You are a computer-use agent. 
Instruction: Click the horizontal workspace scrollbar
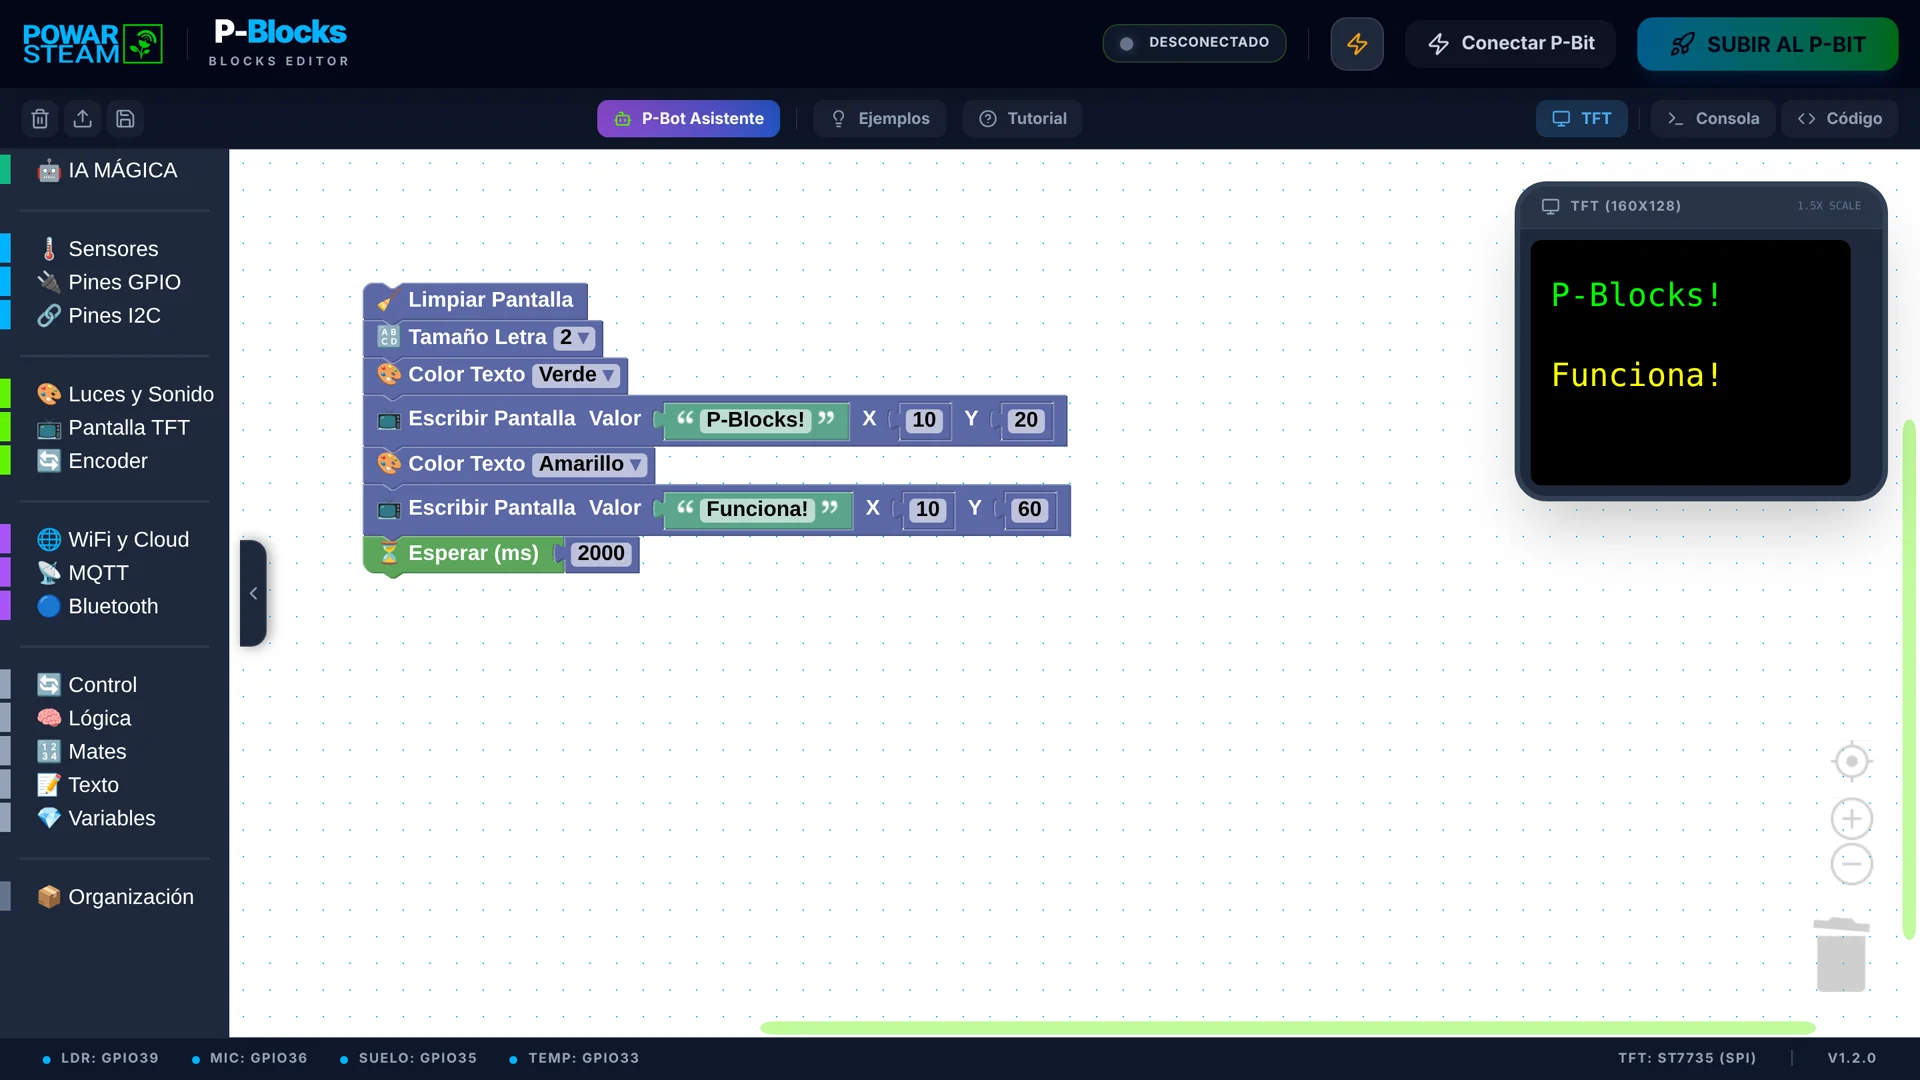pos(1287,1028)
